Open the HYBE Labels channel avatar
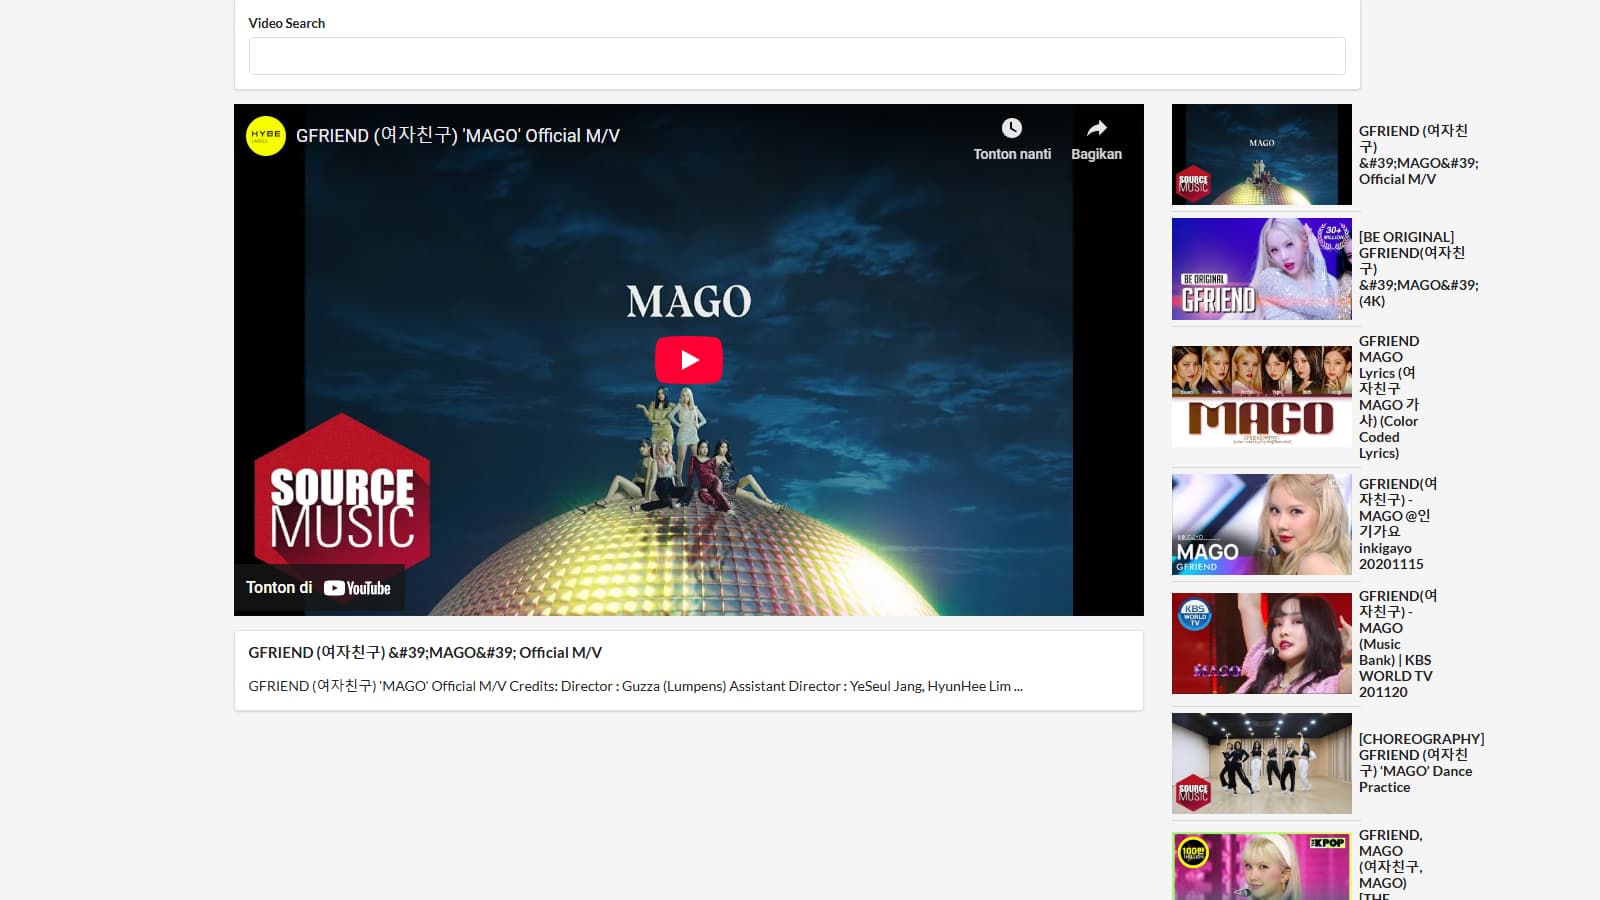Screen dimensions: 1600x900 [266, 136]
